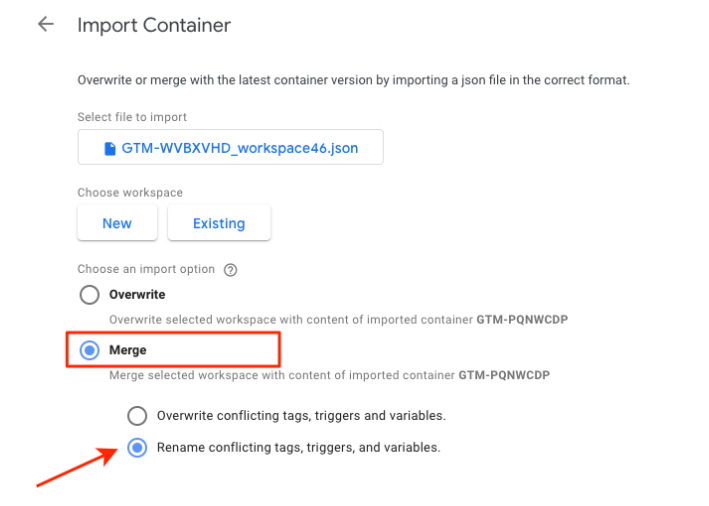This screenshot has width=709, height=506.
Task: Click the back arrow beside Import Container
Action: [x=45, y=24]
